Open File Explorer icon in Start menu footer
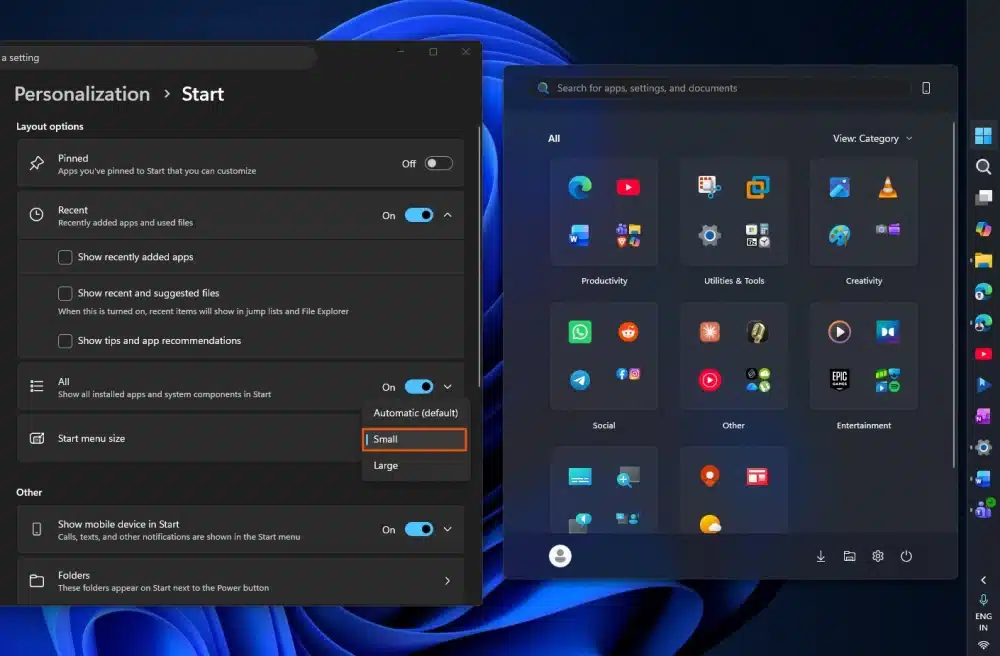Image resolution: width=1000 pixels, height=656 pixels. click(x=849, y=556)
